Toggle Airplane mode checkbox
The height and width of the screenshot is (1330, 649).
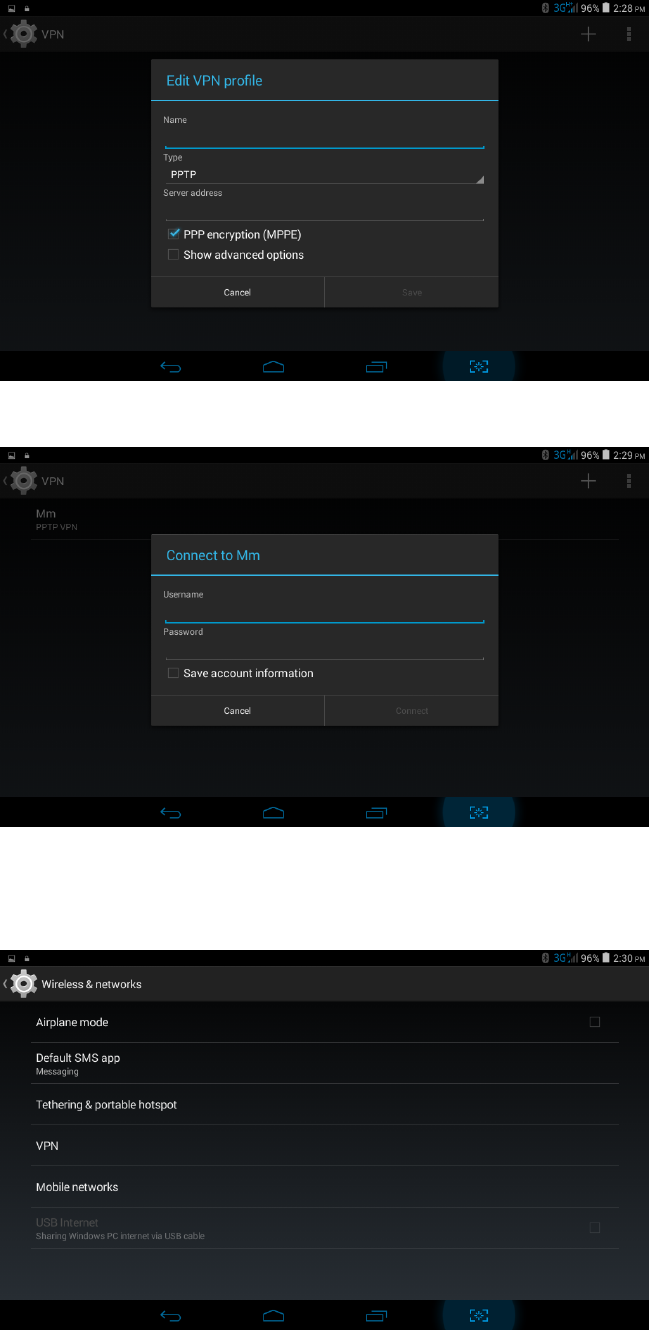coord(595,1022)
